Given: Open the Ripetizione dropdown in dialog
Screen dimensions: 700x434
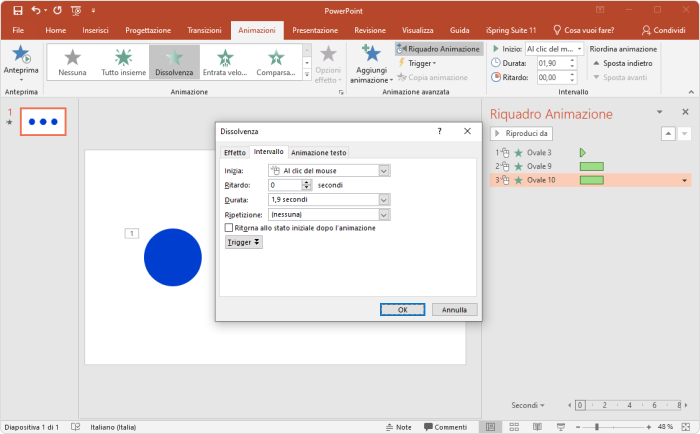Looking at the screenshot, I should (383, 215).
